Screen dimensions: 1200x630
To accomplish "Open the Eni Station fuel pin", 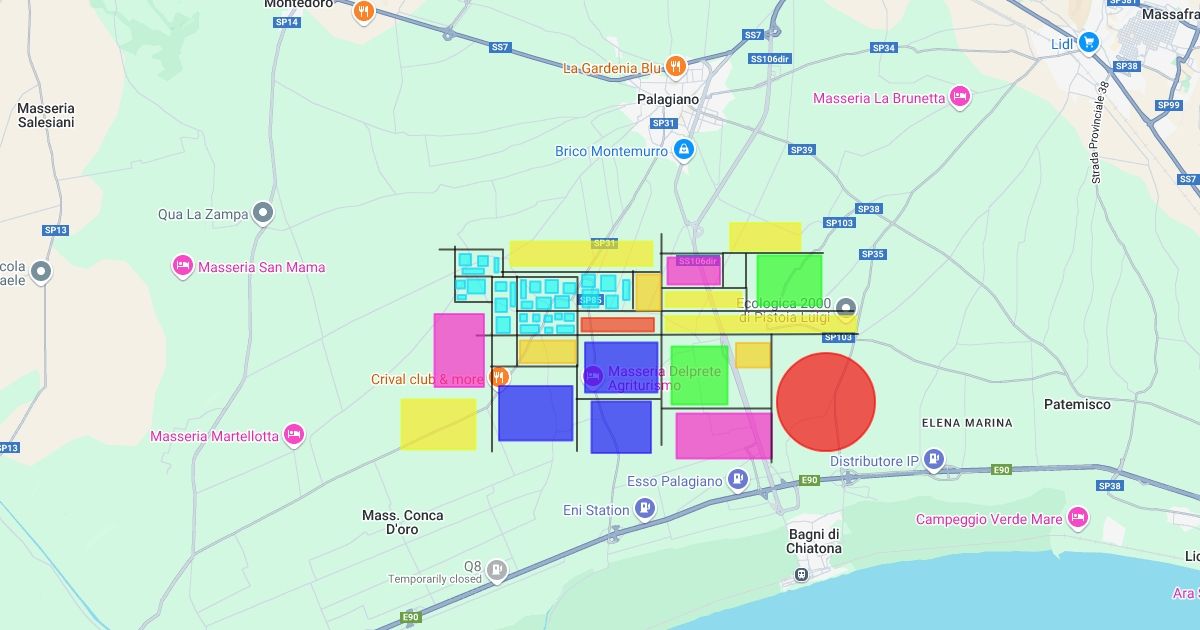I will (x=645, y=510).
